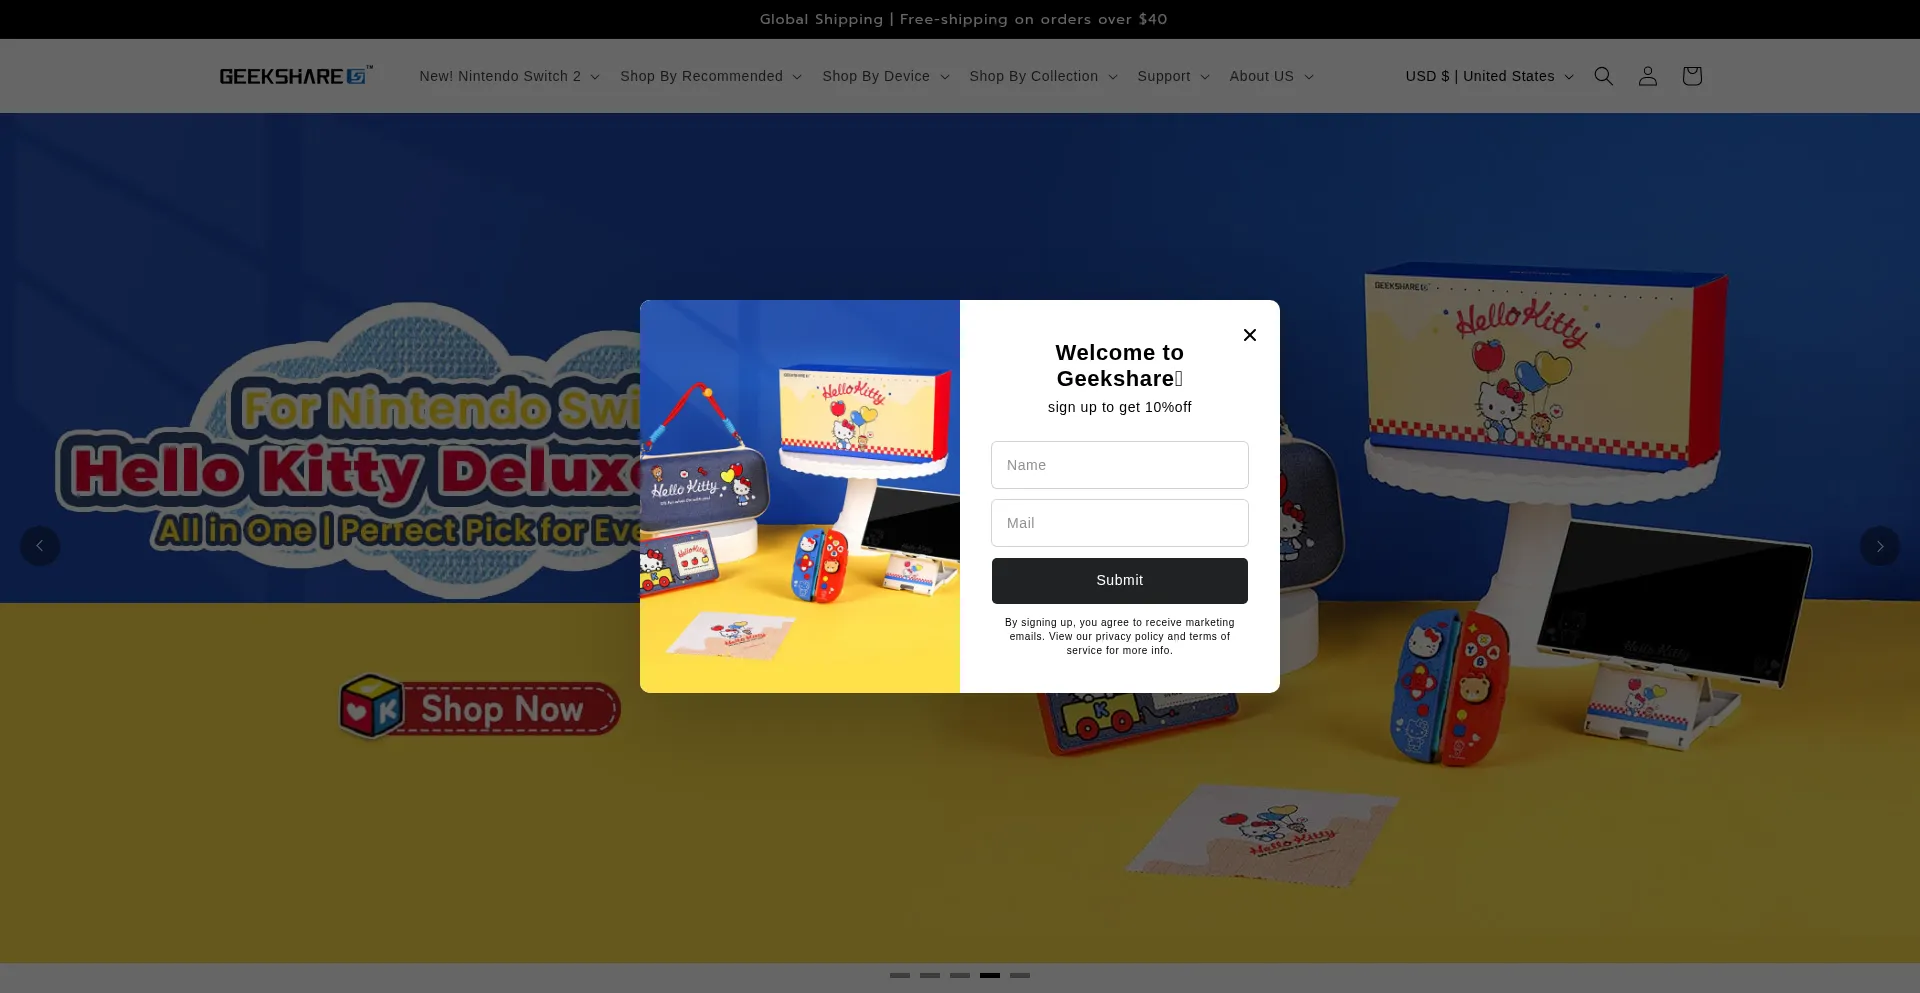Expand the New! Nintendo Switch 2 menu
The width and height of the screenshot is (1920, 993).
[x=508, y=76]
